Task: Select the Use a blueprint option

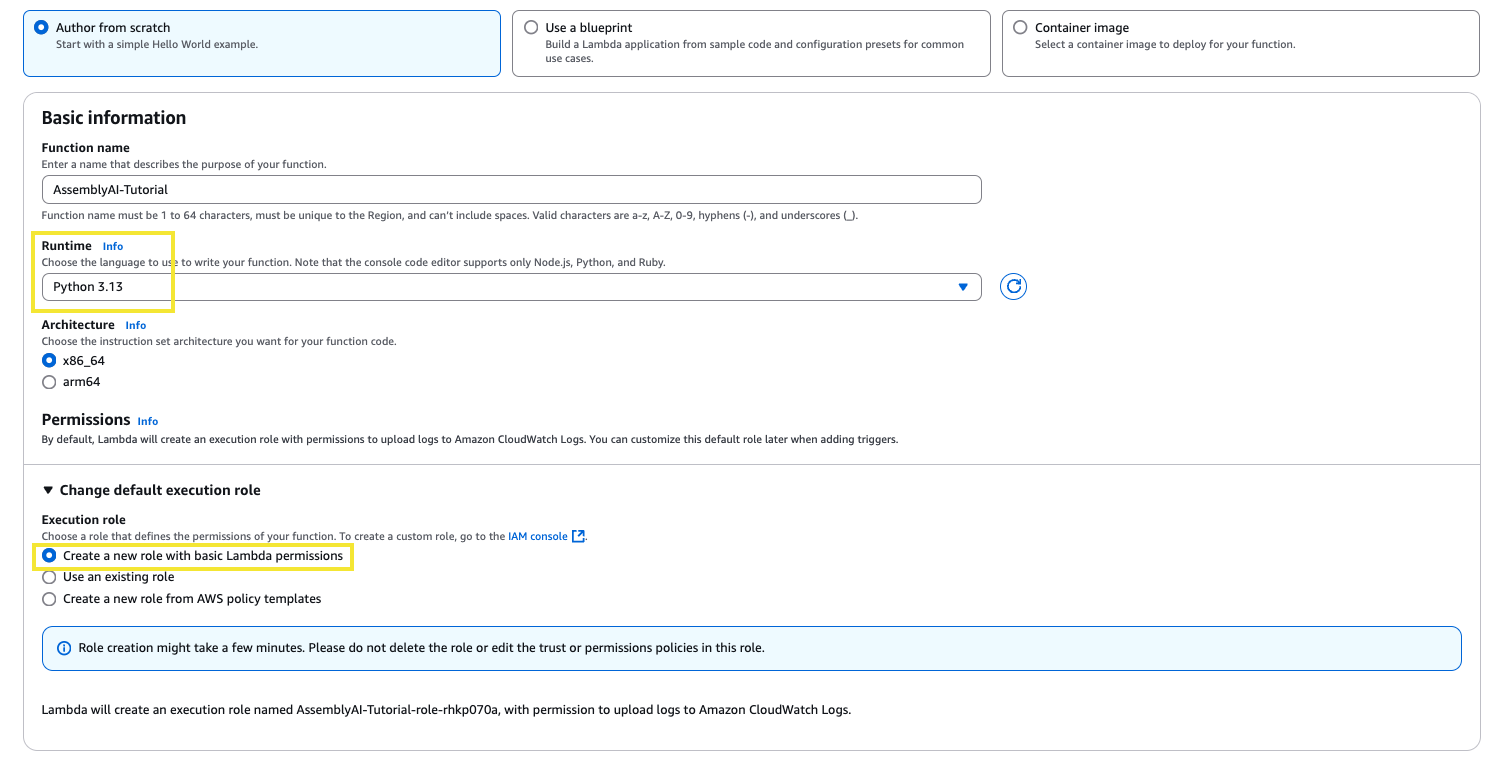Action: click(x=531, y=28)
